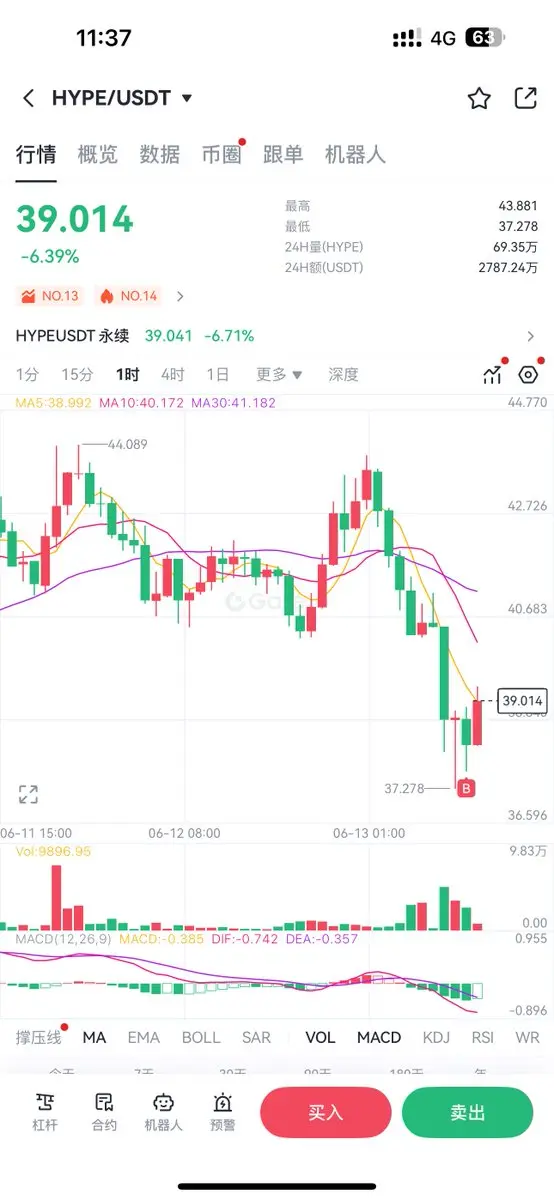The image size is (554, 1200).
Task: Open HYPEUSDT 永续 perpetual contract row
Action: pos(277,336)
